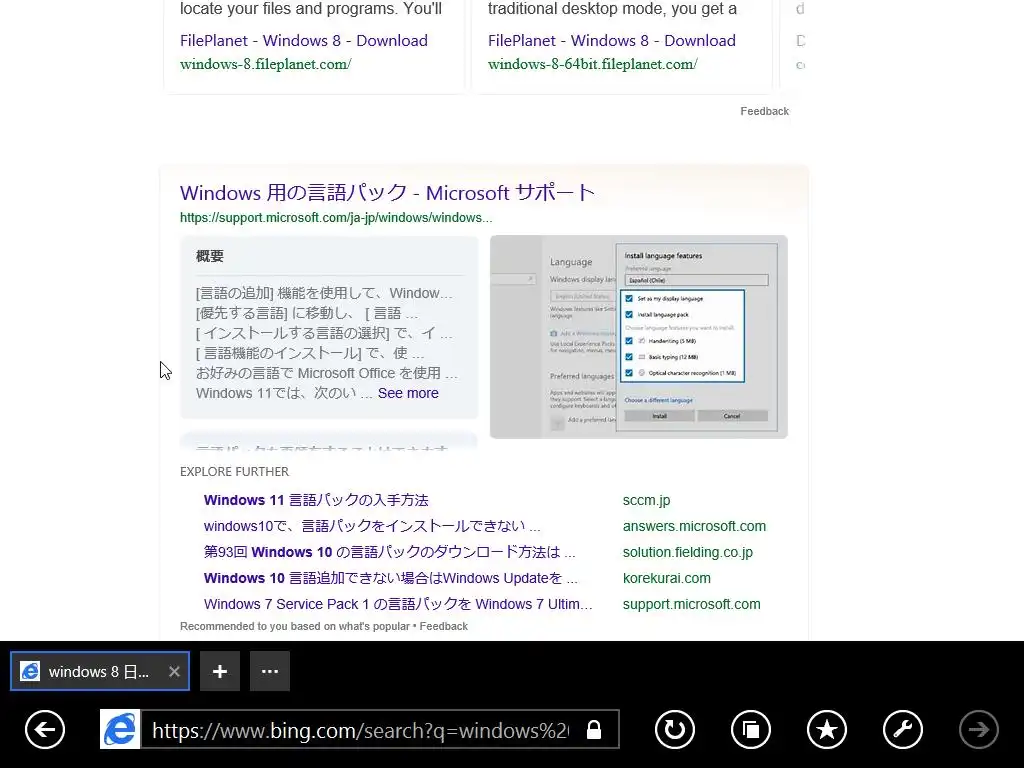Click the Internet Explorer site icon by address bar
Screen dimensions: 1024x768
[x=120, y=729]
